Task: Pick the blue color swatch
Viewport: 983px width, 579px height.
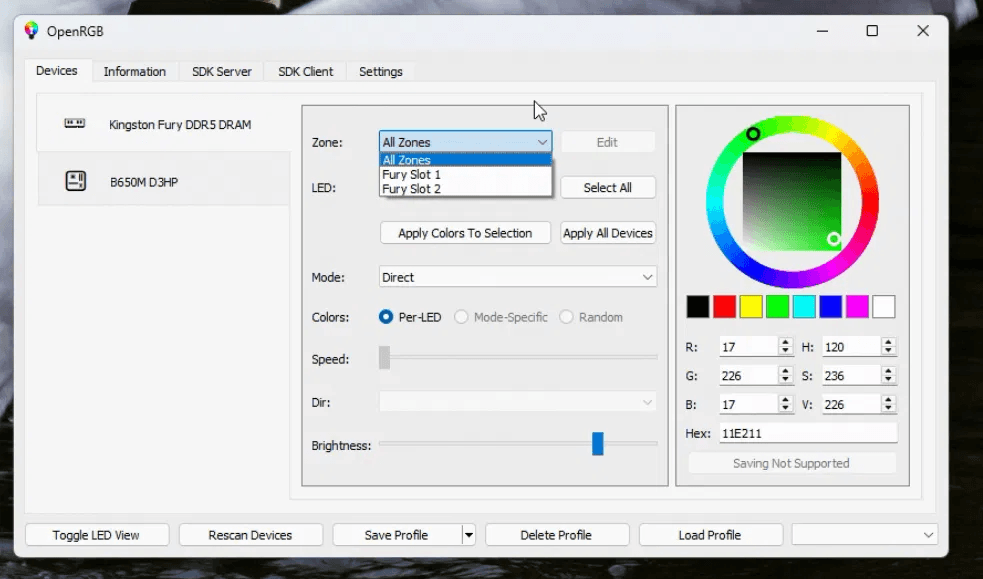Action: click(830, 306)
